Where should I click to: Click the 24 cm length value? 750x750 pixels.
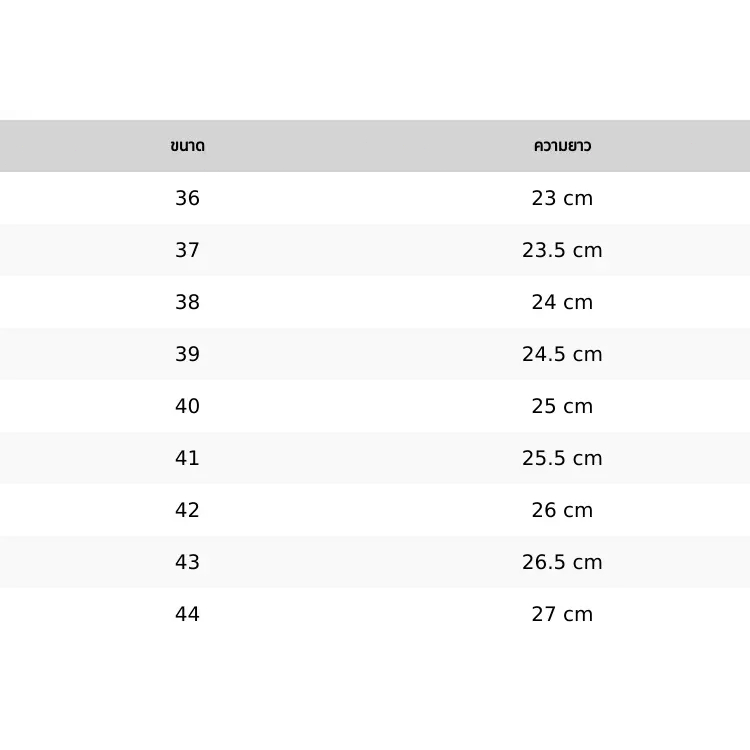coord(562,302)
